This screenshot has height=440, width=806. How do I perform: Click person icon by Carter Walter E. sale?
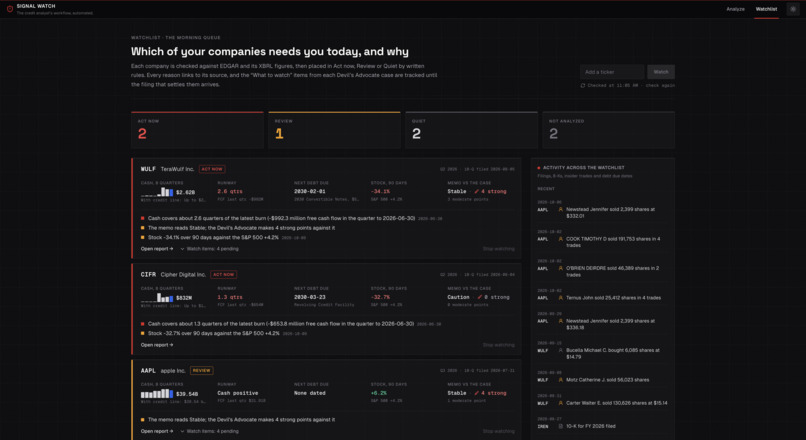(x=561, y=404)
